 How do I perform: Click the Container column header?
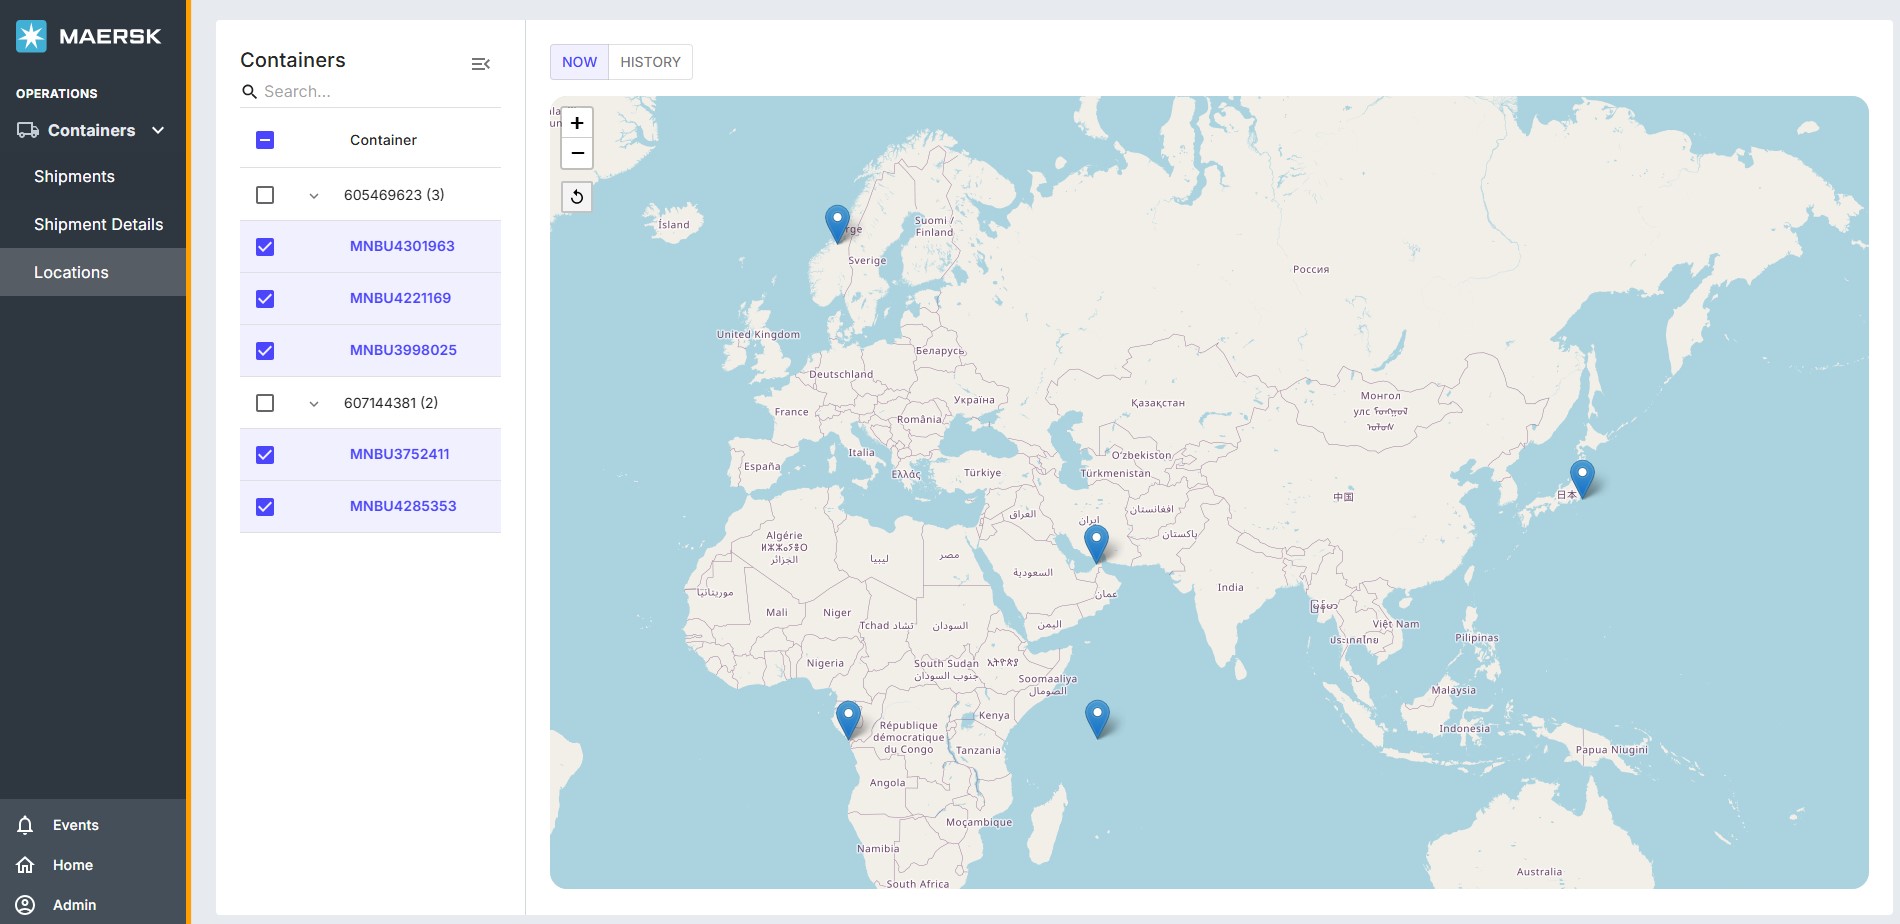pyautogui.click(x=383, y=140)
